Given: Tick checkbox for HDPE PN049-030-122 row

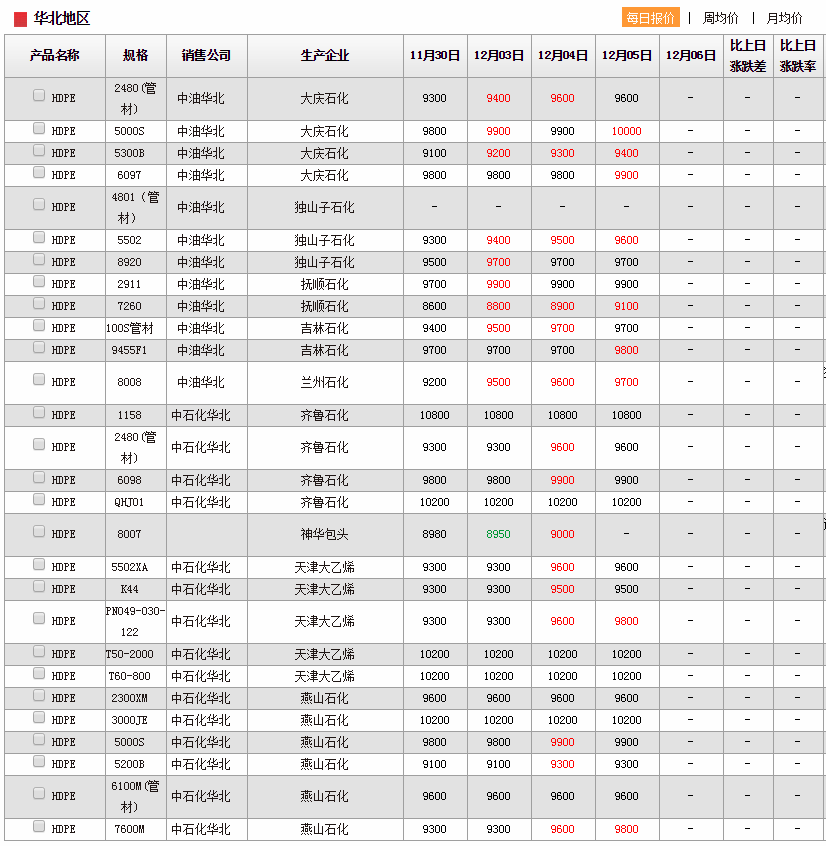Looking at the screenshot, I should (39, 618).
